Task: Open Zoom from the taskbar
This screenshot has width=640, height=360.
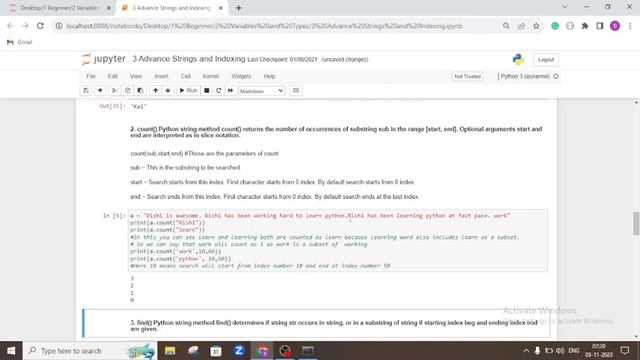Action: tap(239, 351)
